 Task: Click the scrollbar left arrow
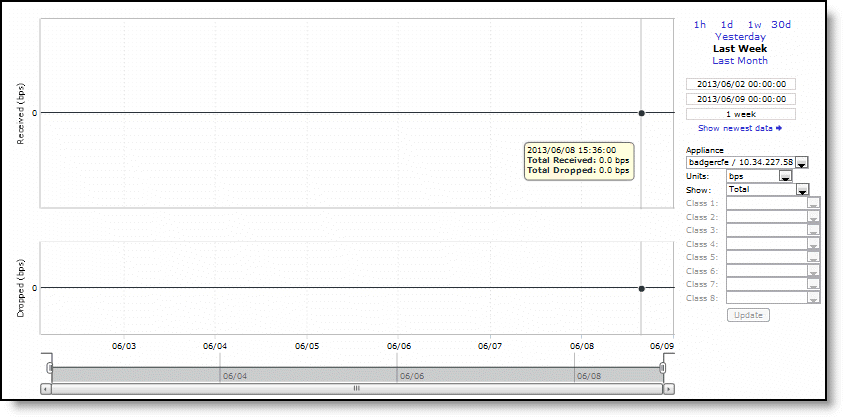[45, 388]
